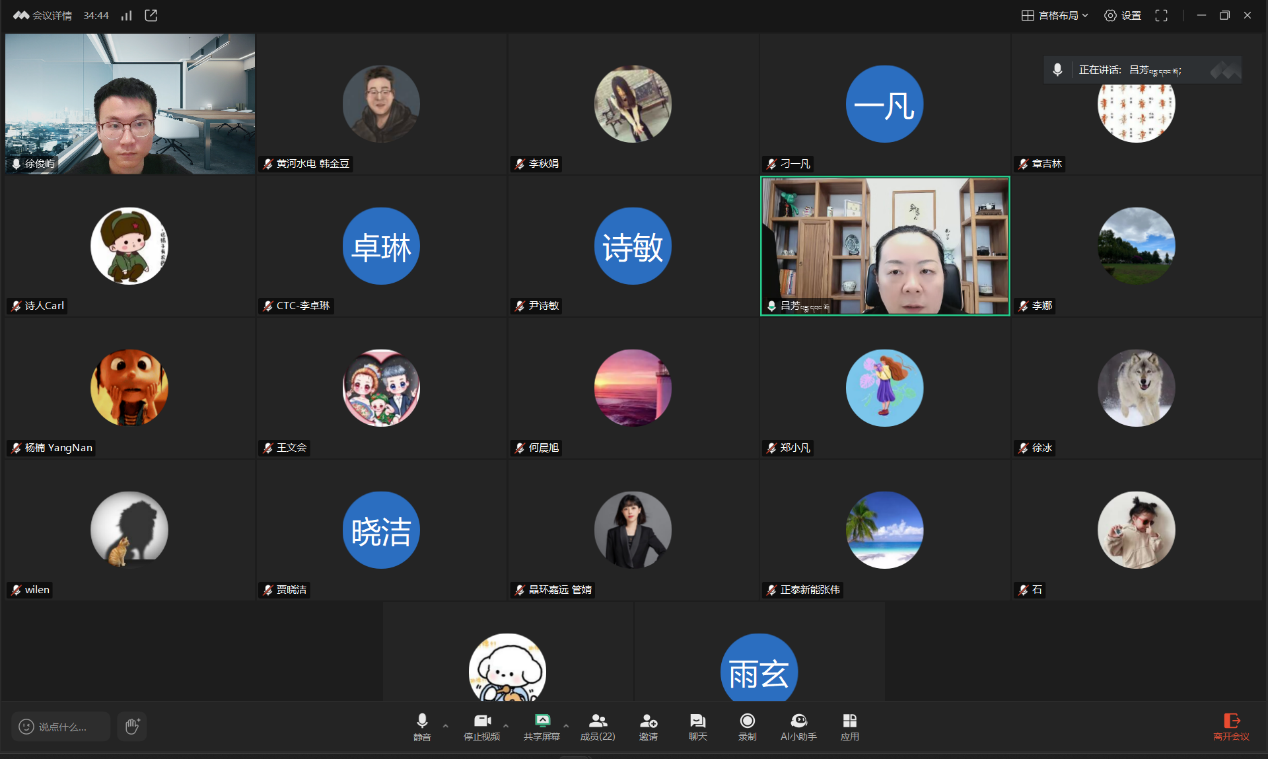Open the 应用 apps icon
This screenshot has width=1268, height=759.
[849, 726]
